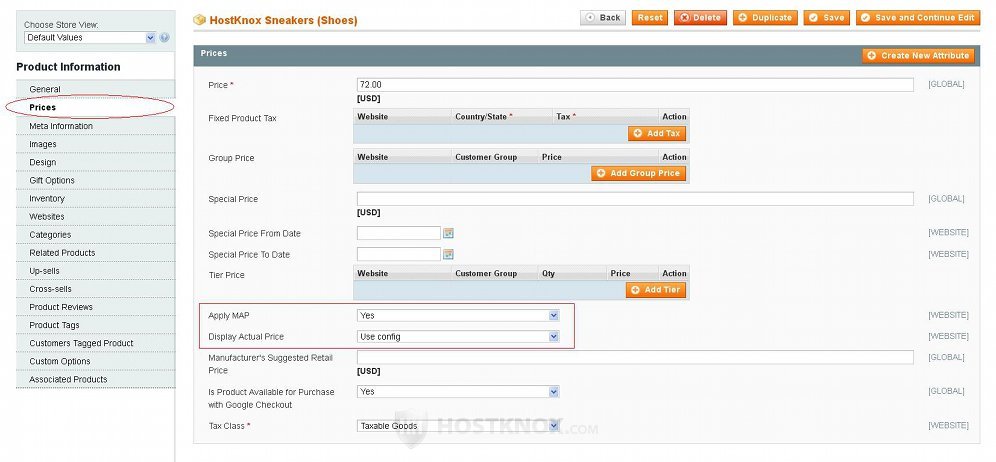Click the Save button

click(827, 18)
